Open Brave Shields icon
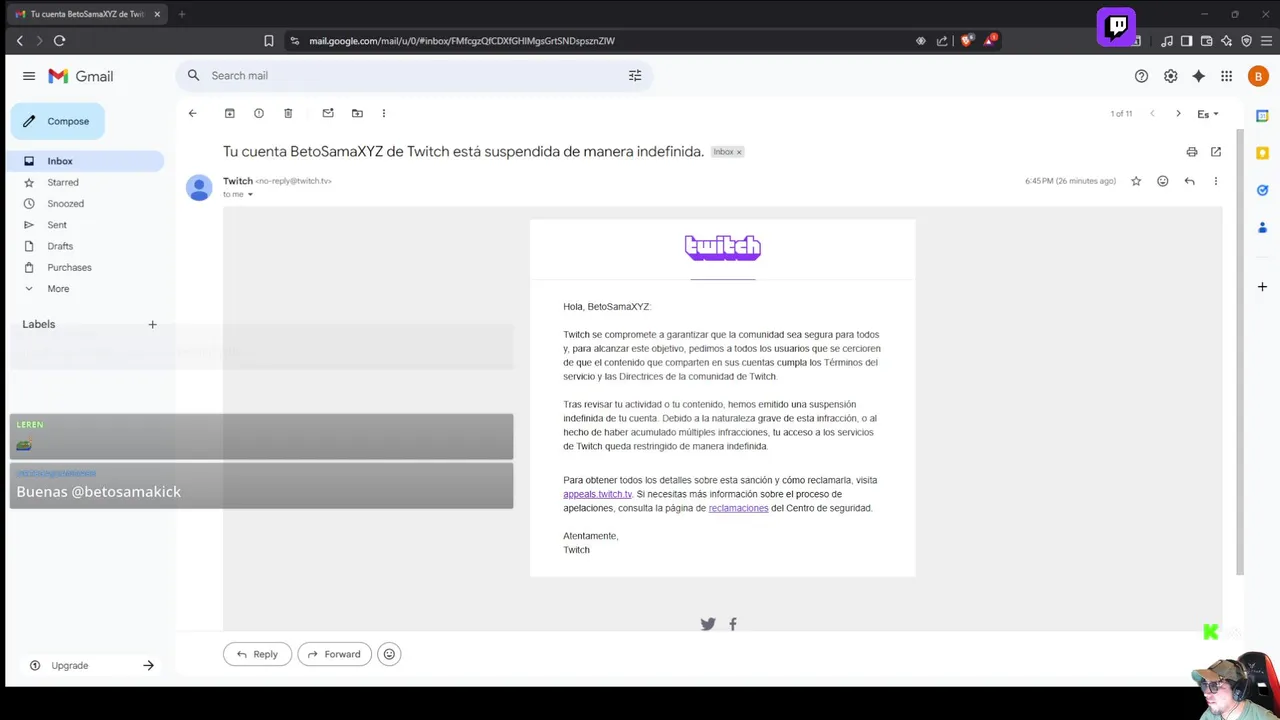1280x720 pixels. click(x=966, y=41)
